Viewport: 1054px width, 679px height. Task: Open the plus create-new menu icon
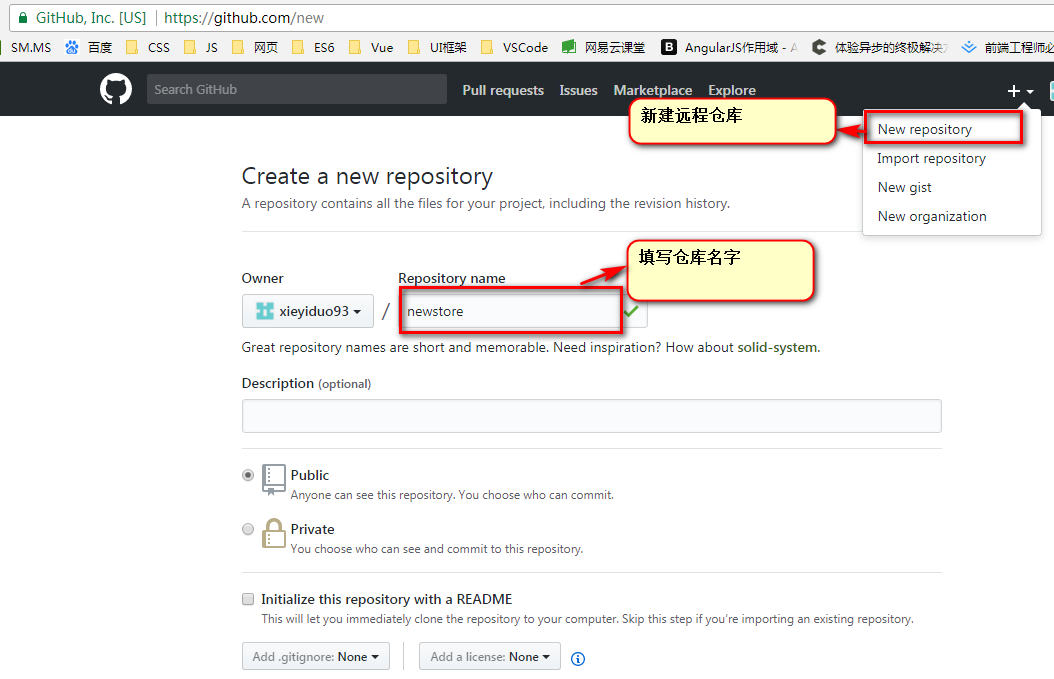tap(1020, 91)
